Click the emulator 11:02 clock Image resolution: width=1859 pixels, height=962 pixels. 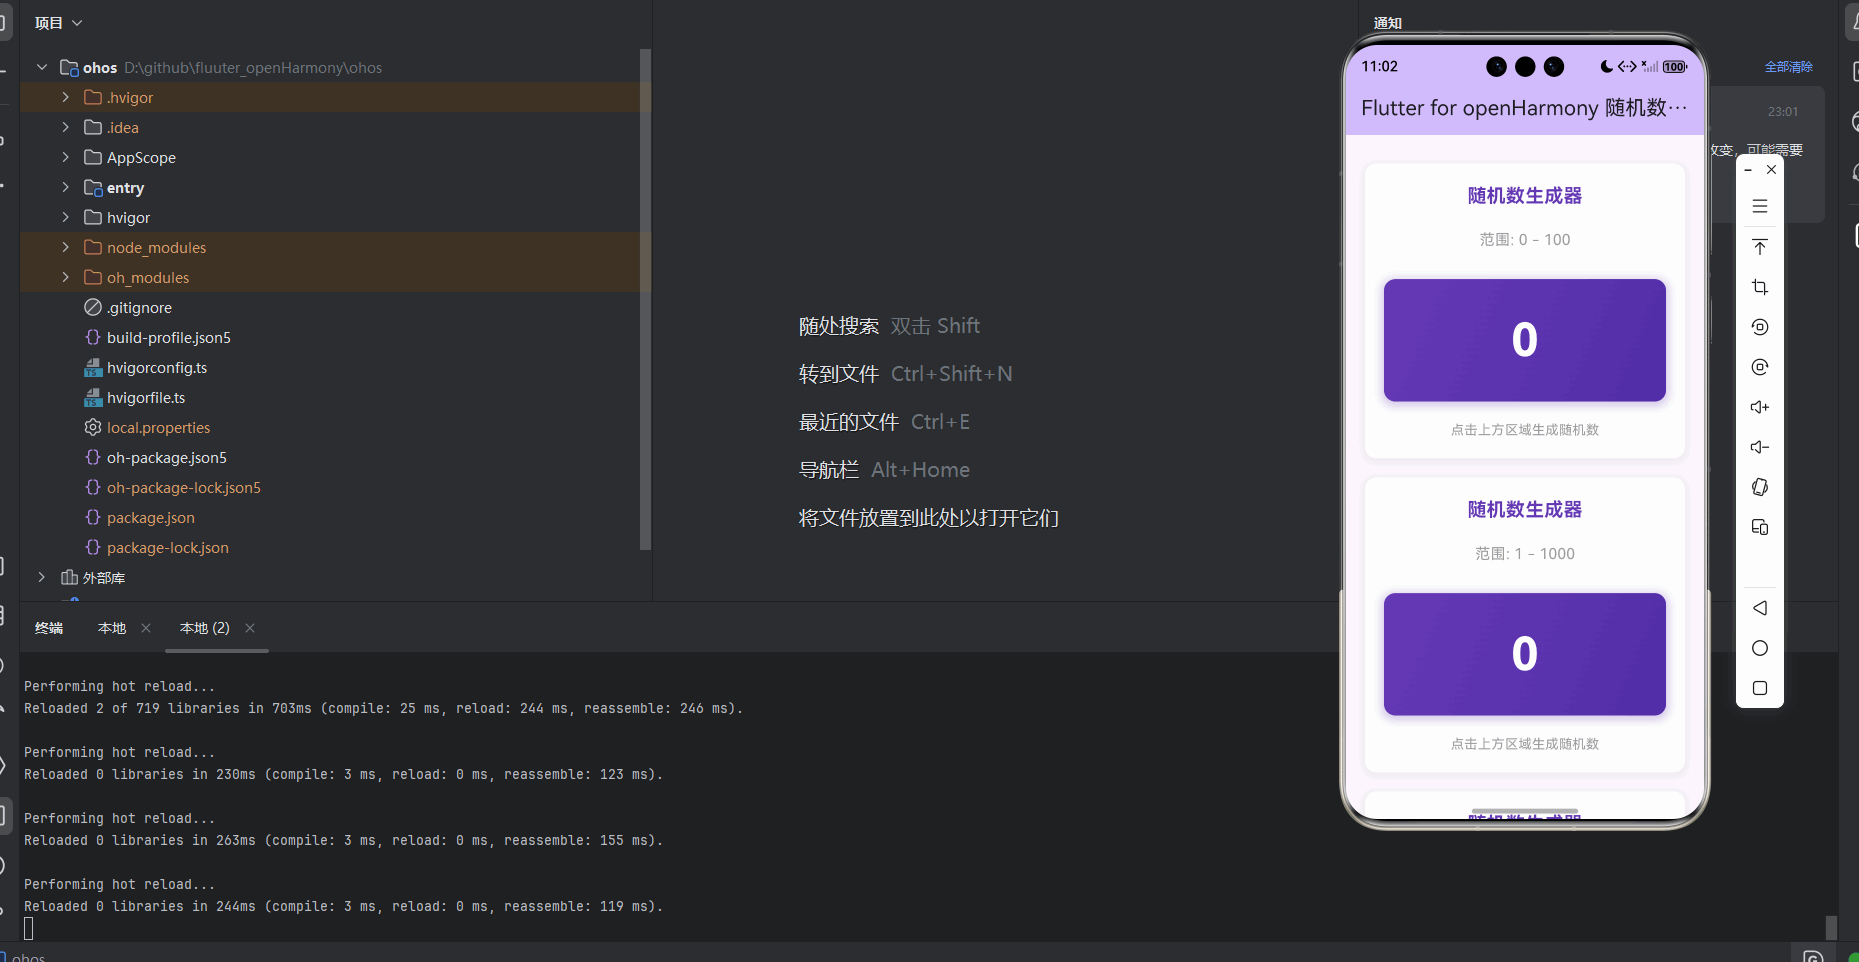1380,66
